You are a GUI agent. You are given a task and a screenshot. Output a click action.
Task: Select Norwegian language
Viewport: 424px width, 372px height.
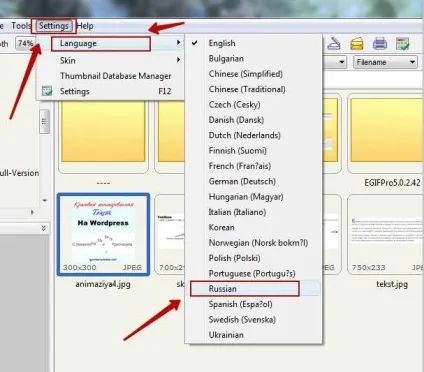(x=254, y=243)
